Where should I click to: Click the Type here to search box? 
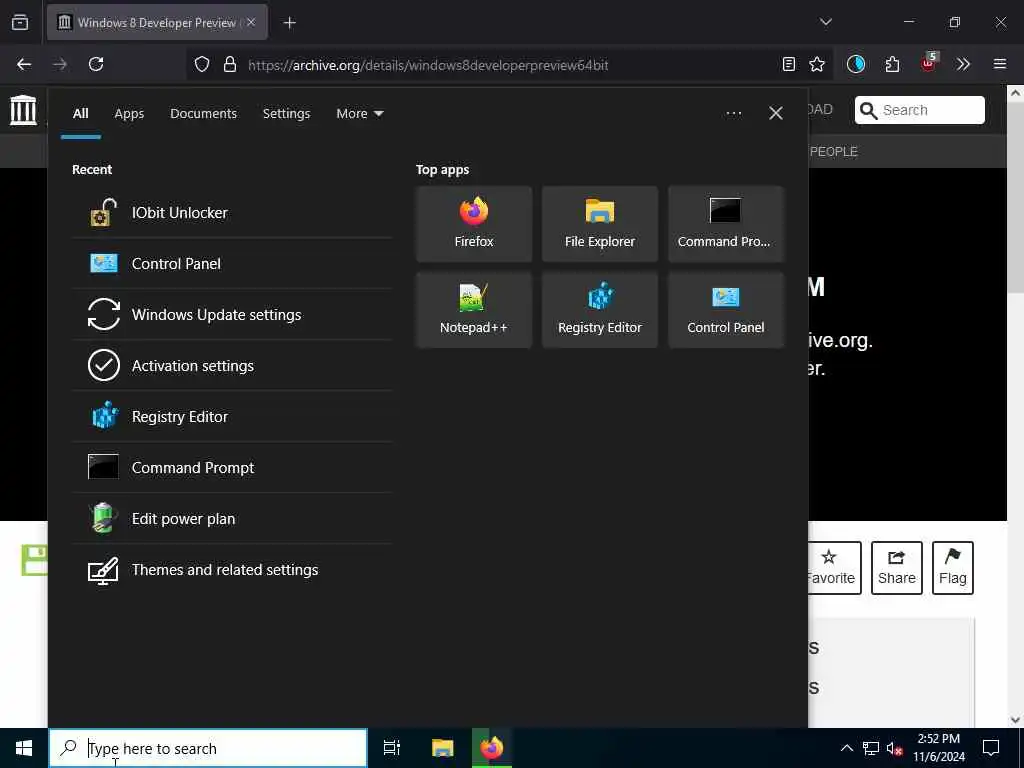(x=208, y=748)
